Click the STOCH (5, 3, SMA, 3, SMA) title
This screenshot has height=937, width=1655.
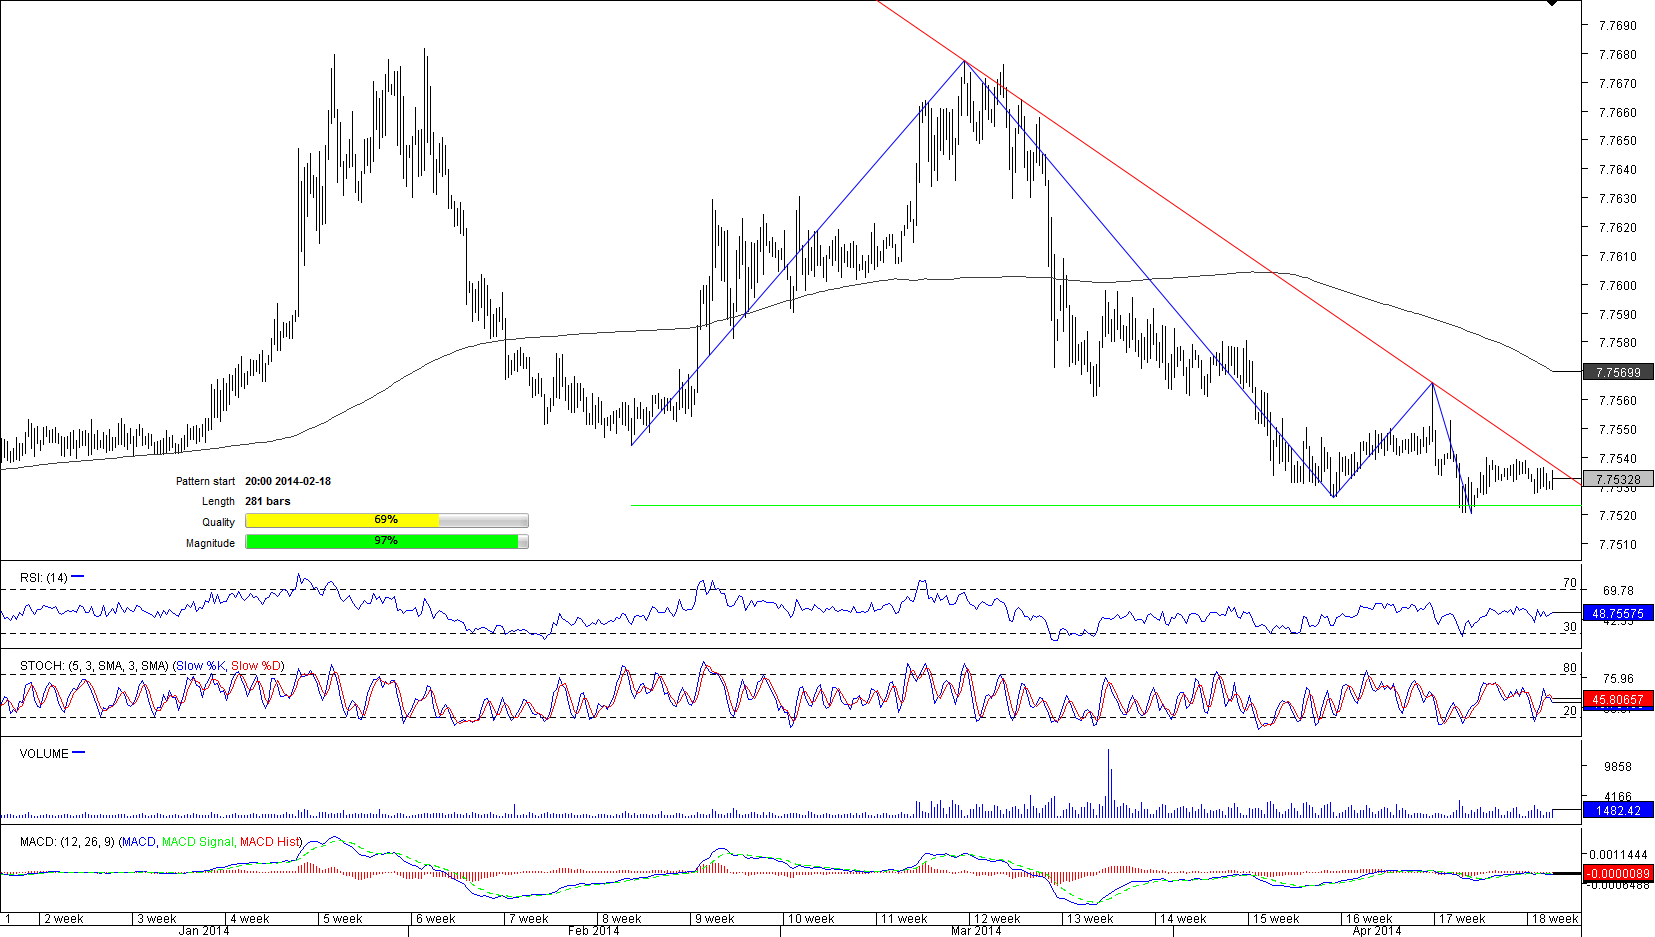click(x=93, y=666)
